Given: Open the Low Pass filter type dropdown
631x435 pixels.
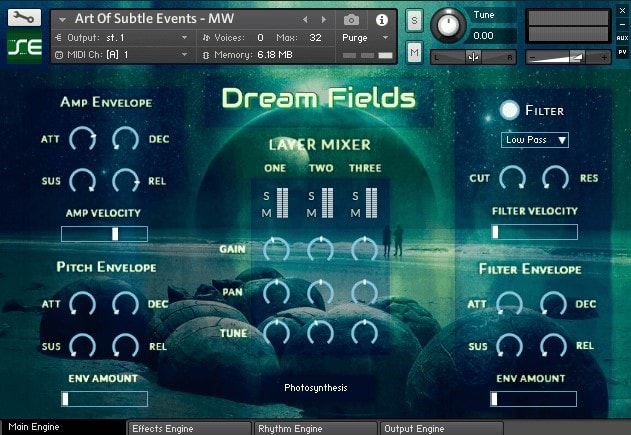Looking at the screenshot, I should click(535, 140).
